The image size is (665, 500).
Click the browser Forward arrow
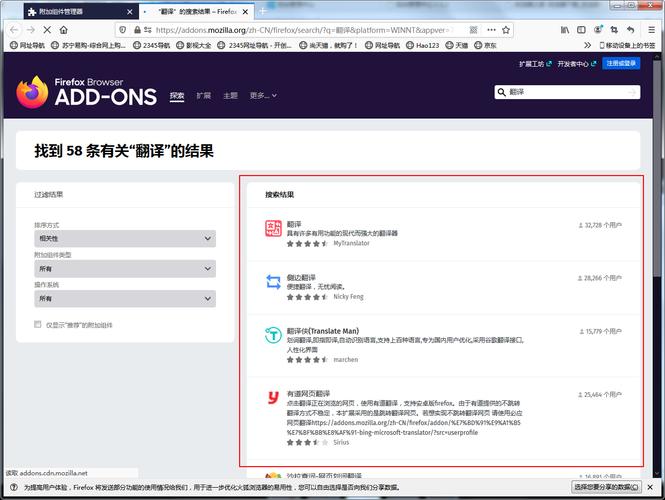coord(31,30)
